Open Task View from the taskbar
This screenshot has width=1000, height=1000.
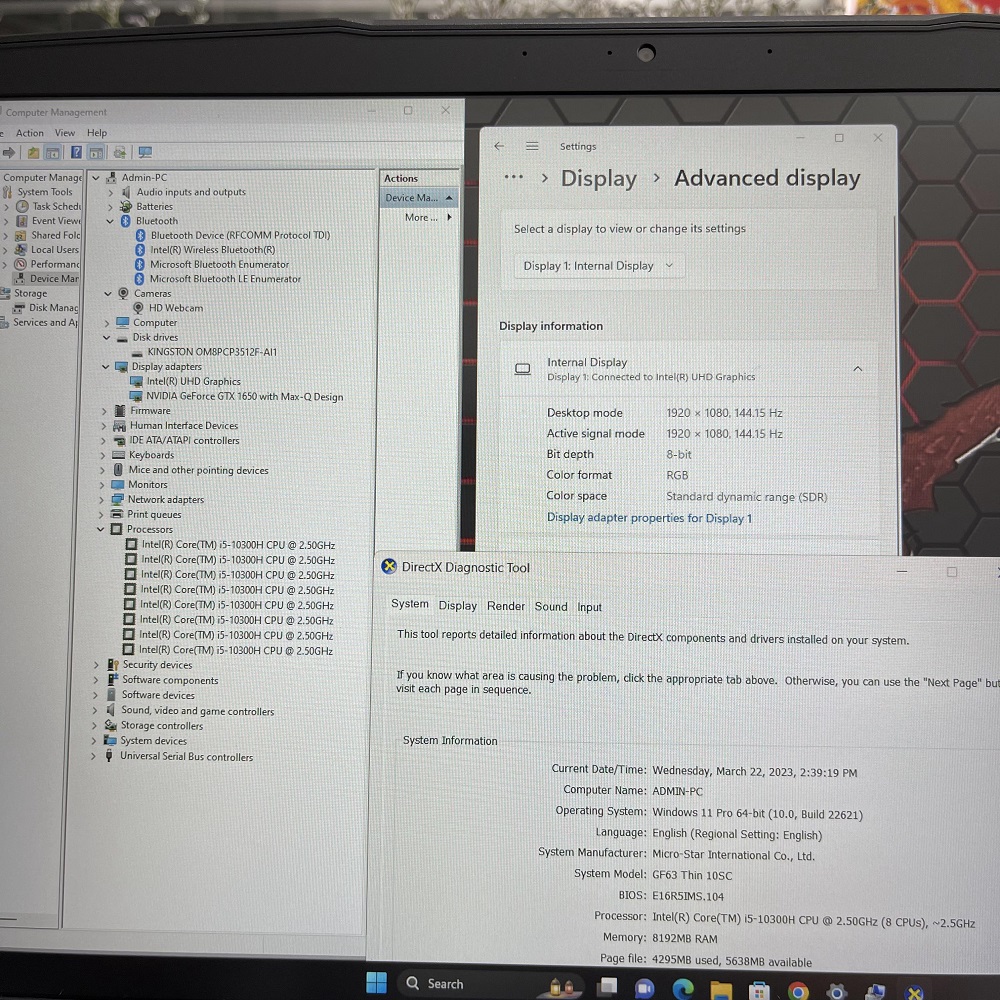(x=608, y=987)
